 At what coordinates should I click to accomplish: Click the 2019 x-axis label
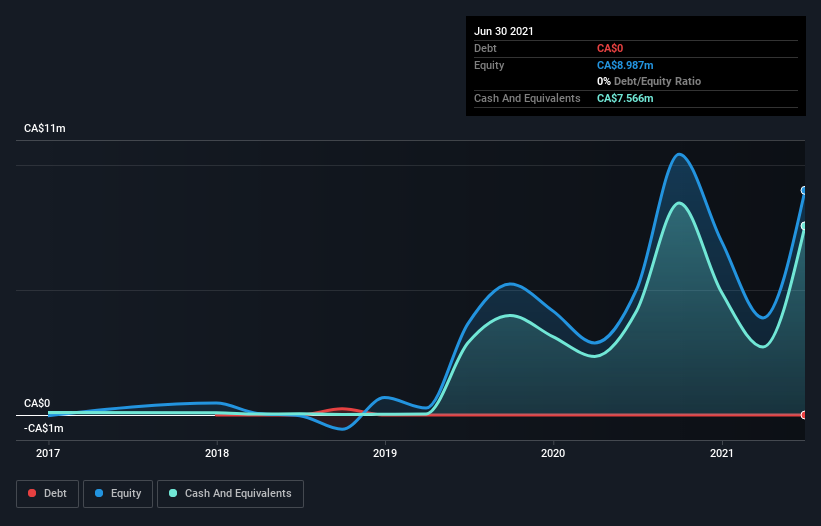click(x=385, y=453)
